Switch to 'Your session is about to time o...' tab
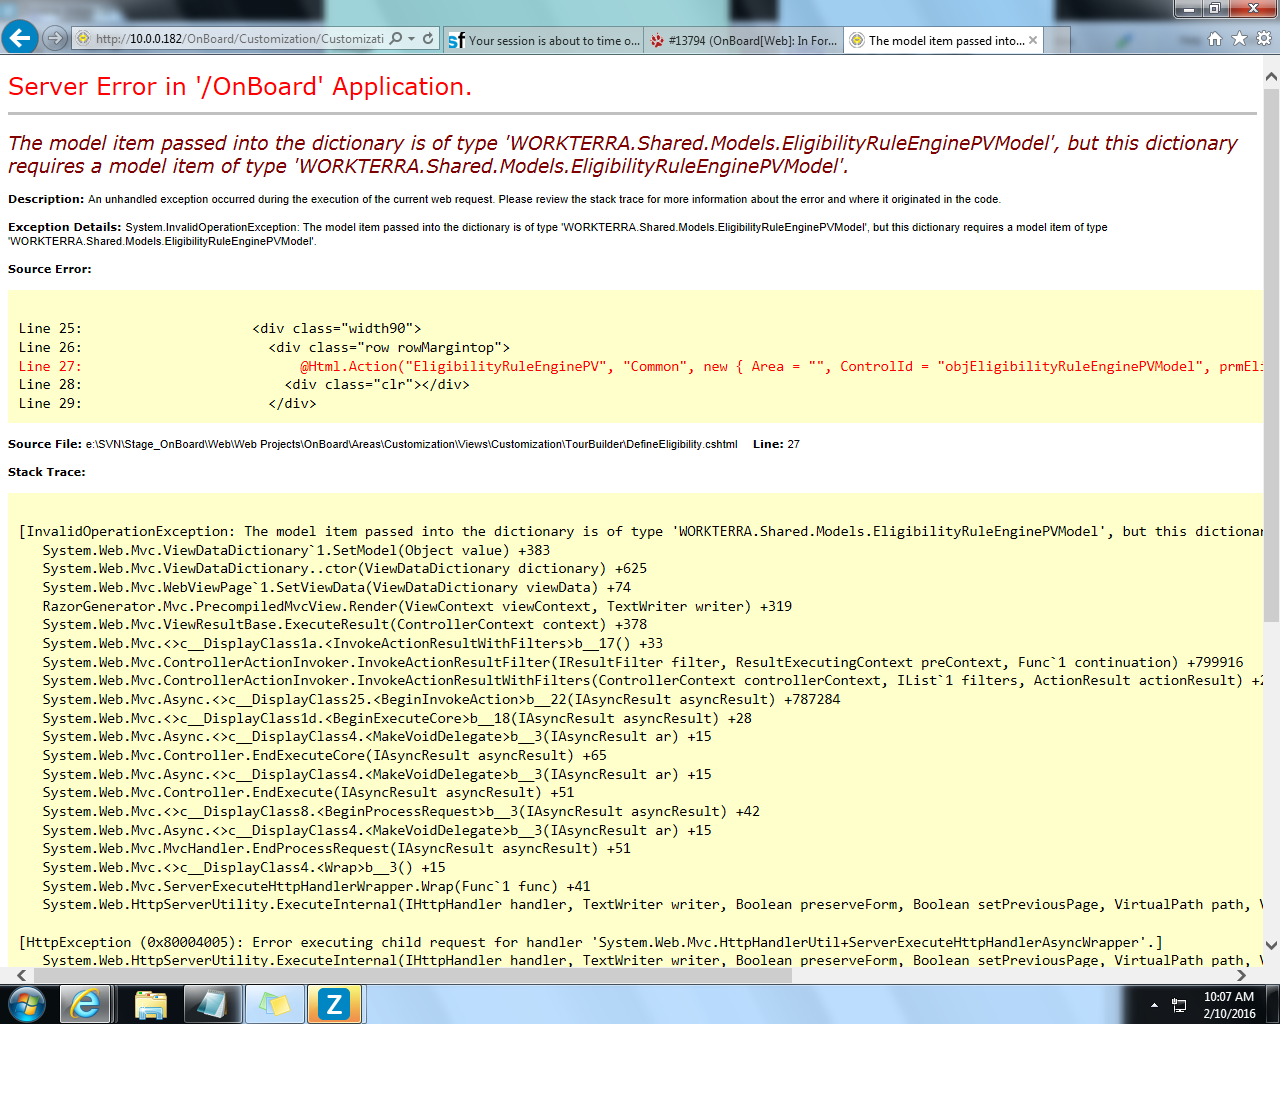 [x=543, y=40]
